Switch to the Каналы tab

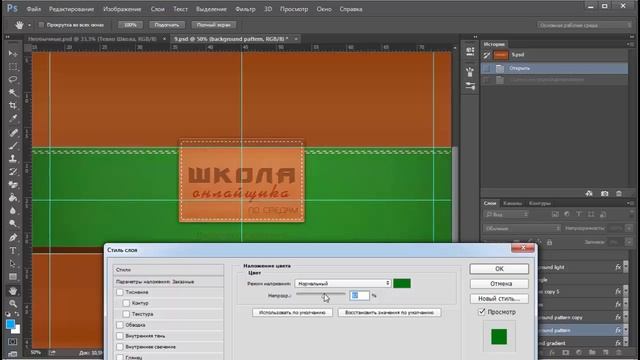512,203
